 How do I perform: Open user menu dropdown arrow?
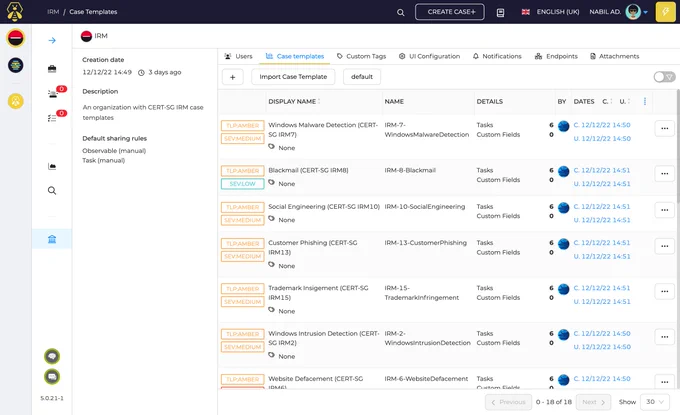[645, 12]
